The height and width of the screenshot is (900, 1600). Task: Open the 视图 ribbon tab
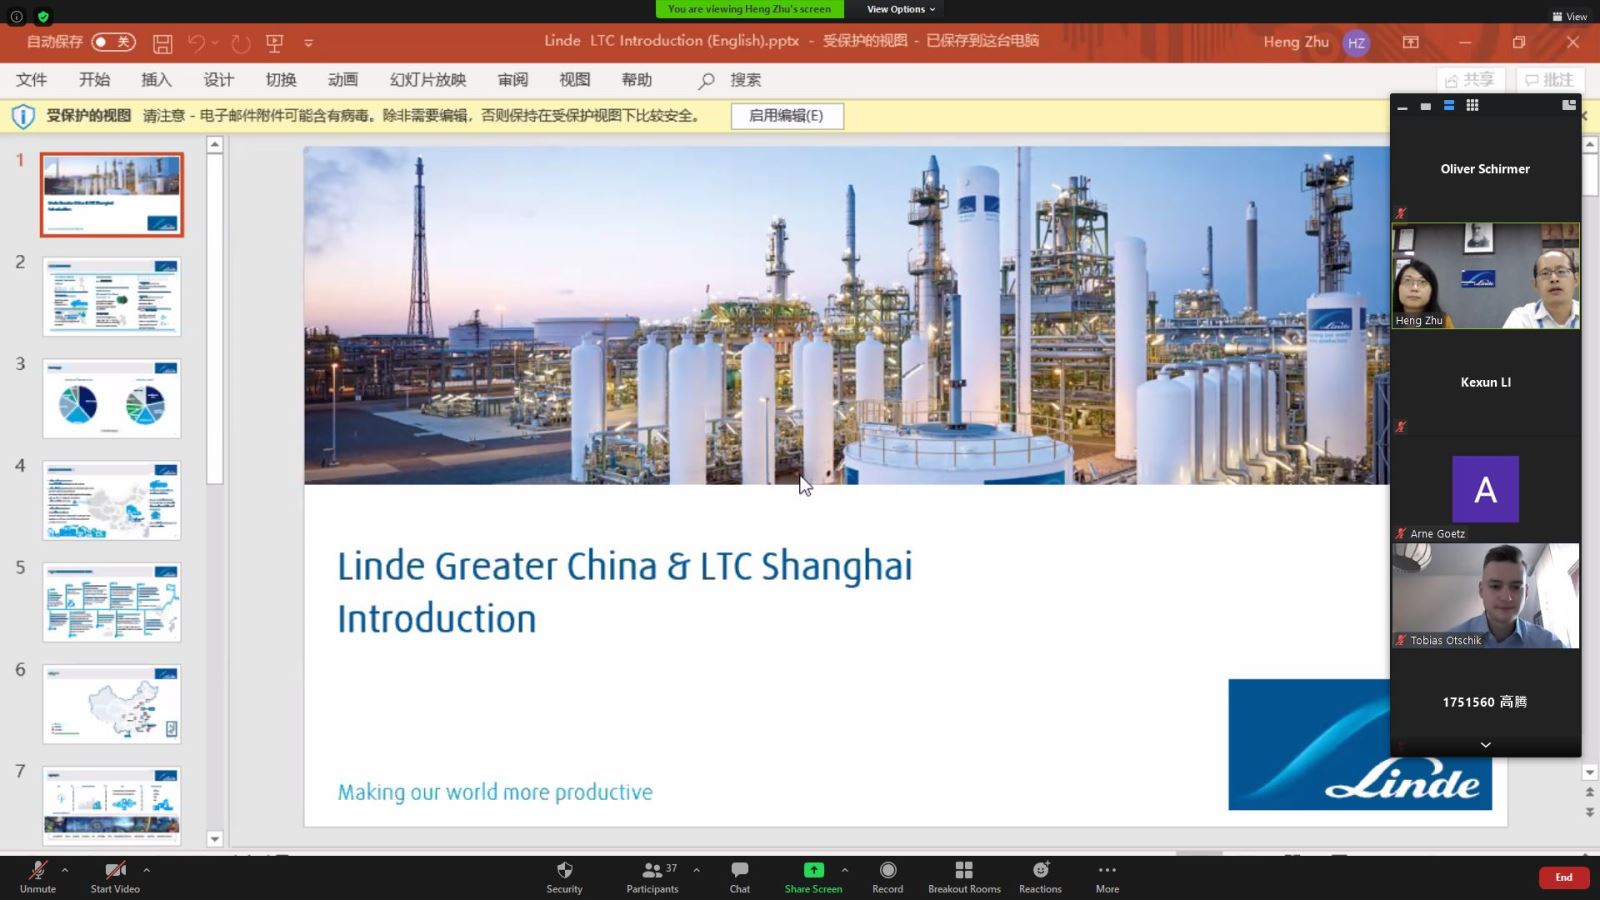click(575, 80)
